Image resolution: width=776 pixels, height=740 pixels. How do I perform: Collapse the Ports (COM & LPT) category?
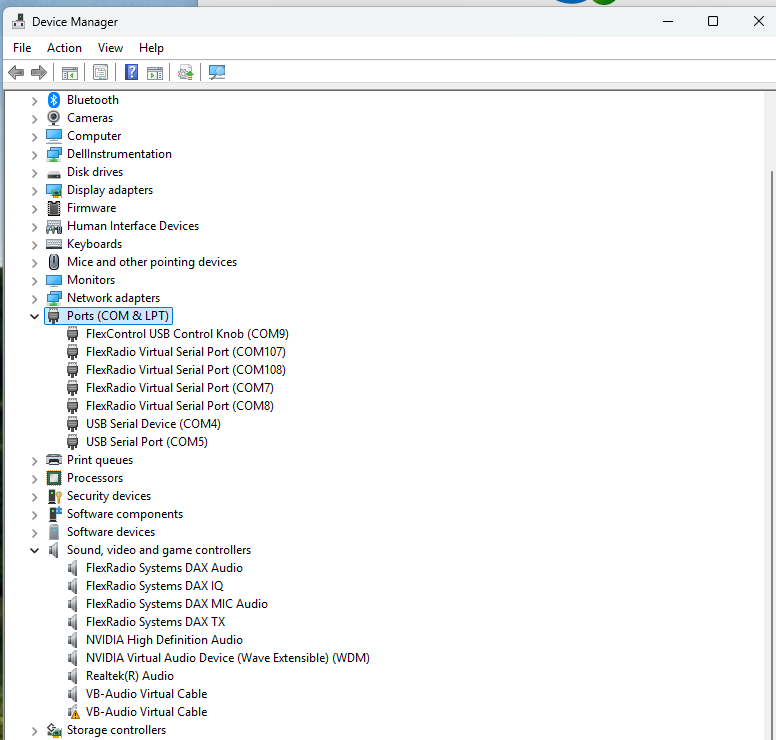pos(34,316)
